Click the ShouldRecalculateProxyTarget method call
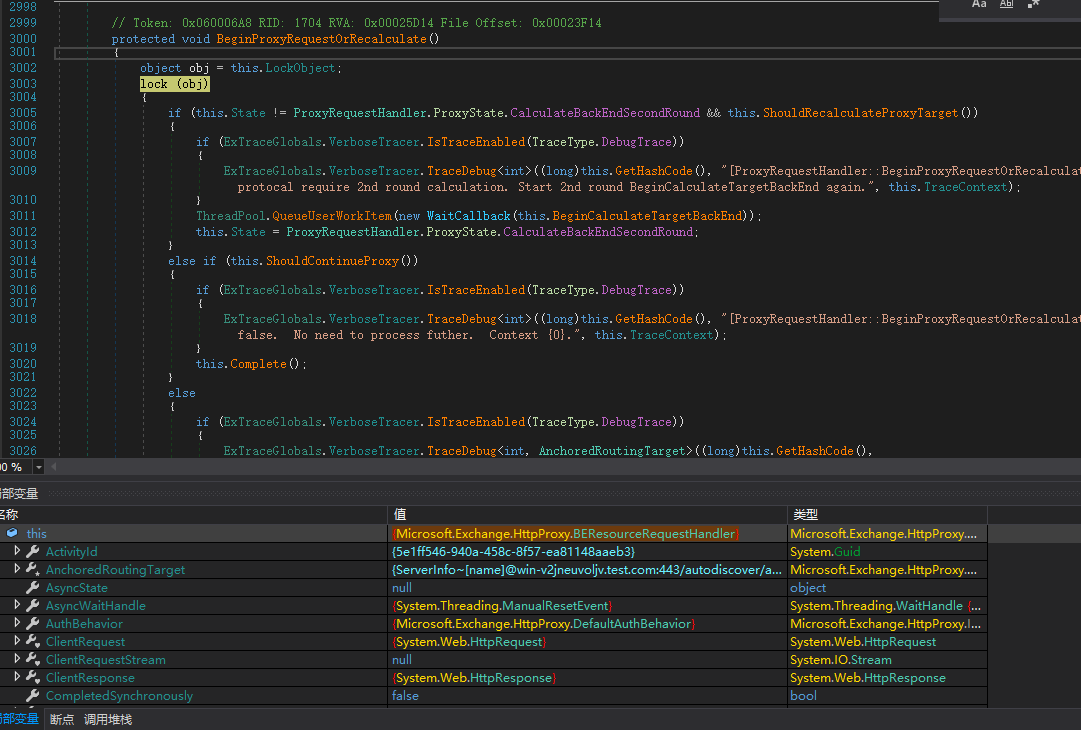Screen dimensions: 1081x730 [860, 112]
